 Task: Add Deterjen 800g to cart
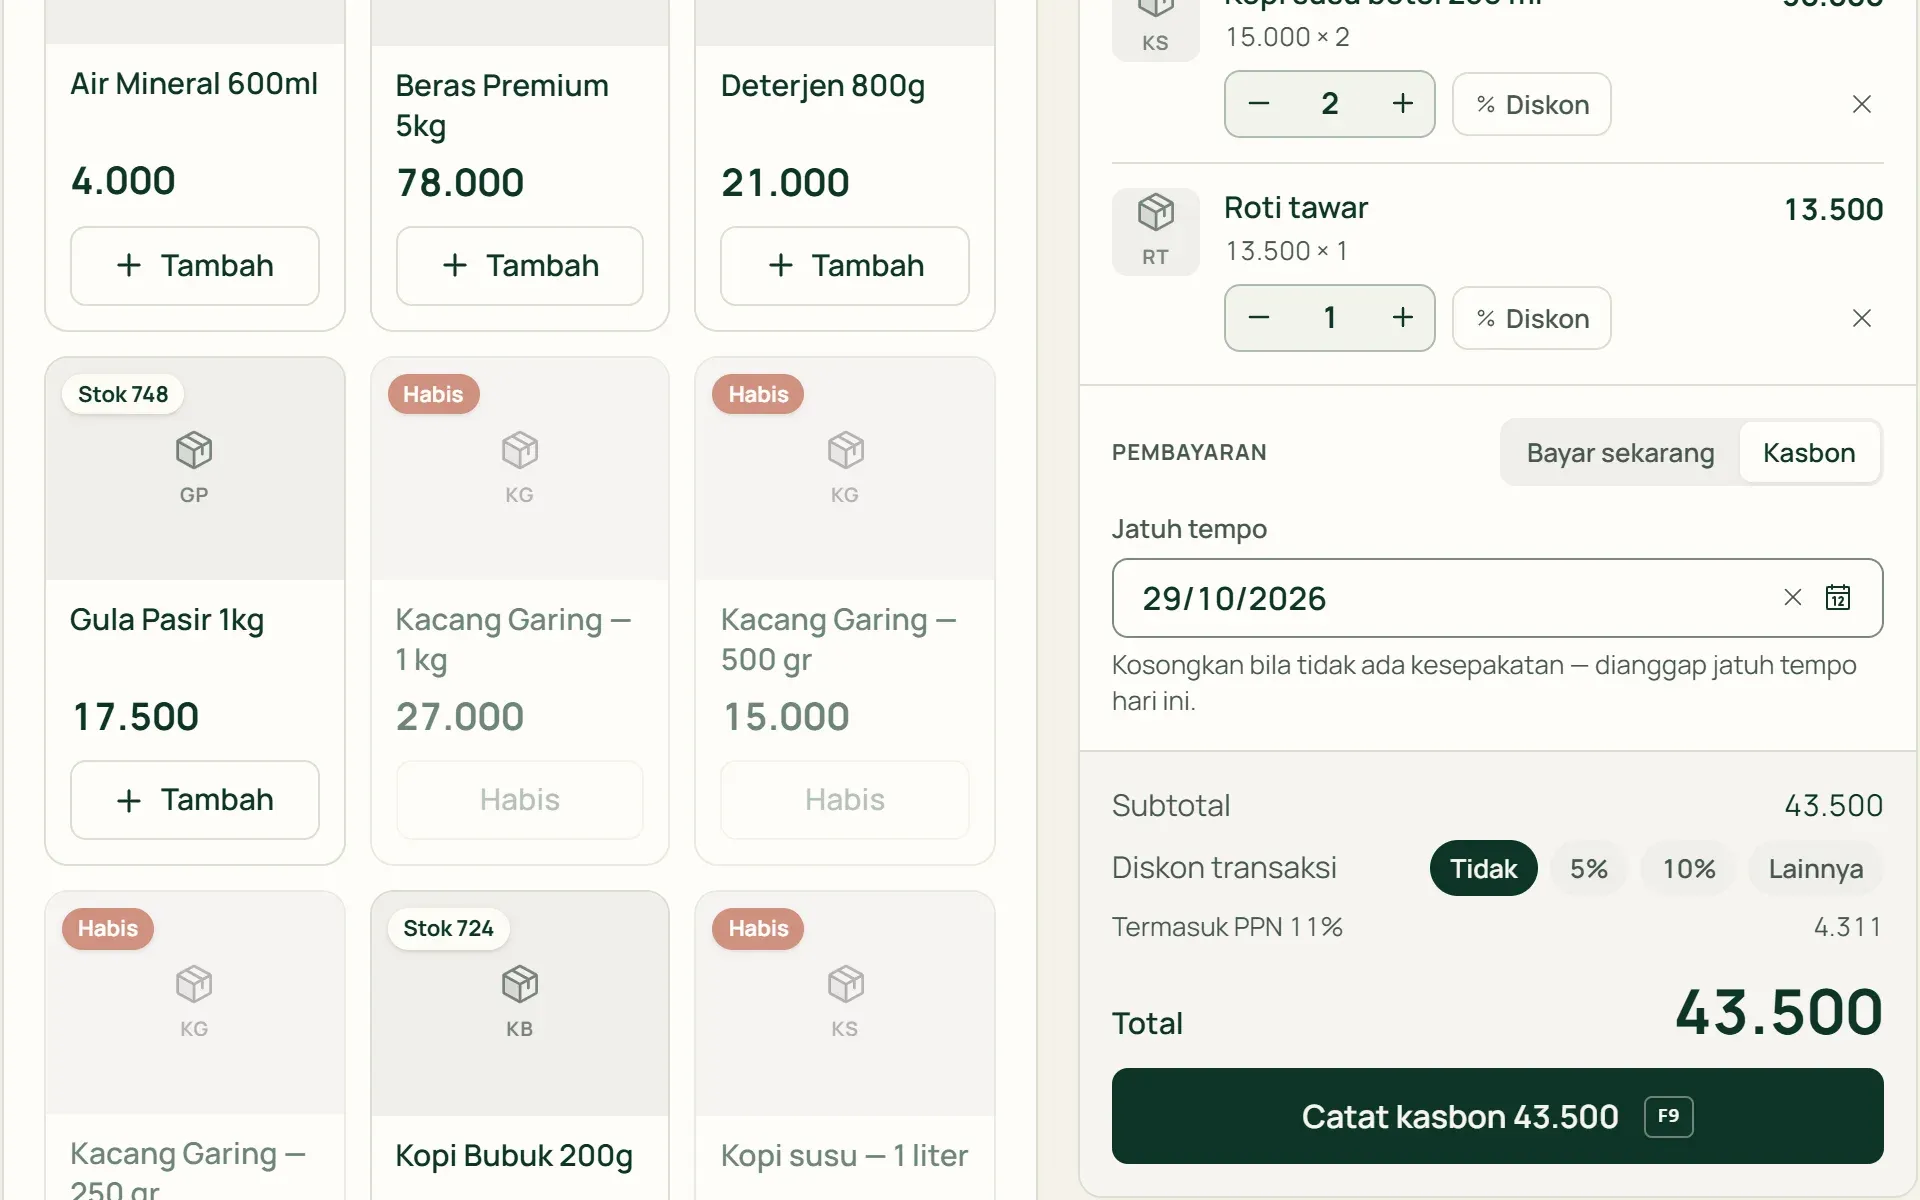845,266
